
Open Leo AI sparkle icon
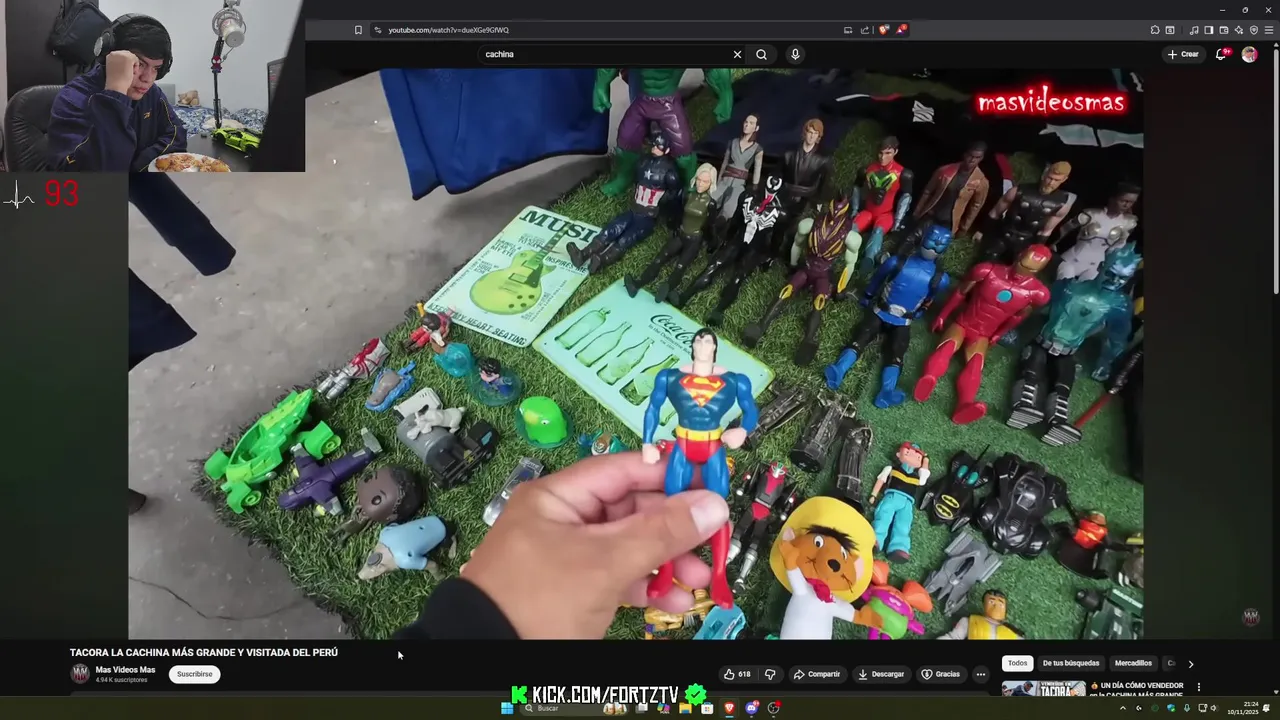pyautogui.click(x=1239, y=30)
